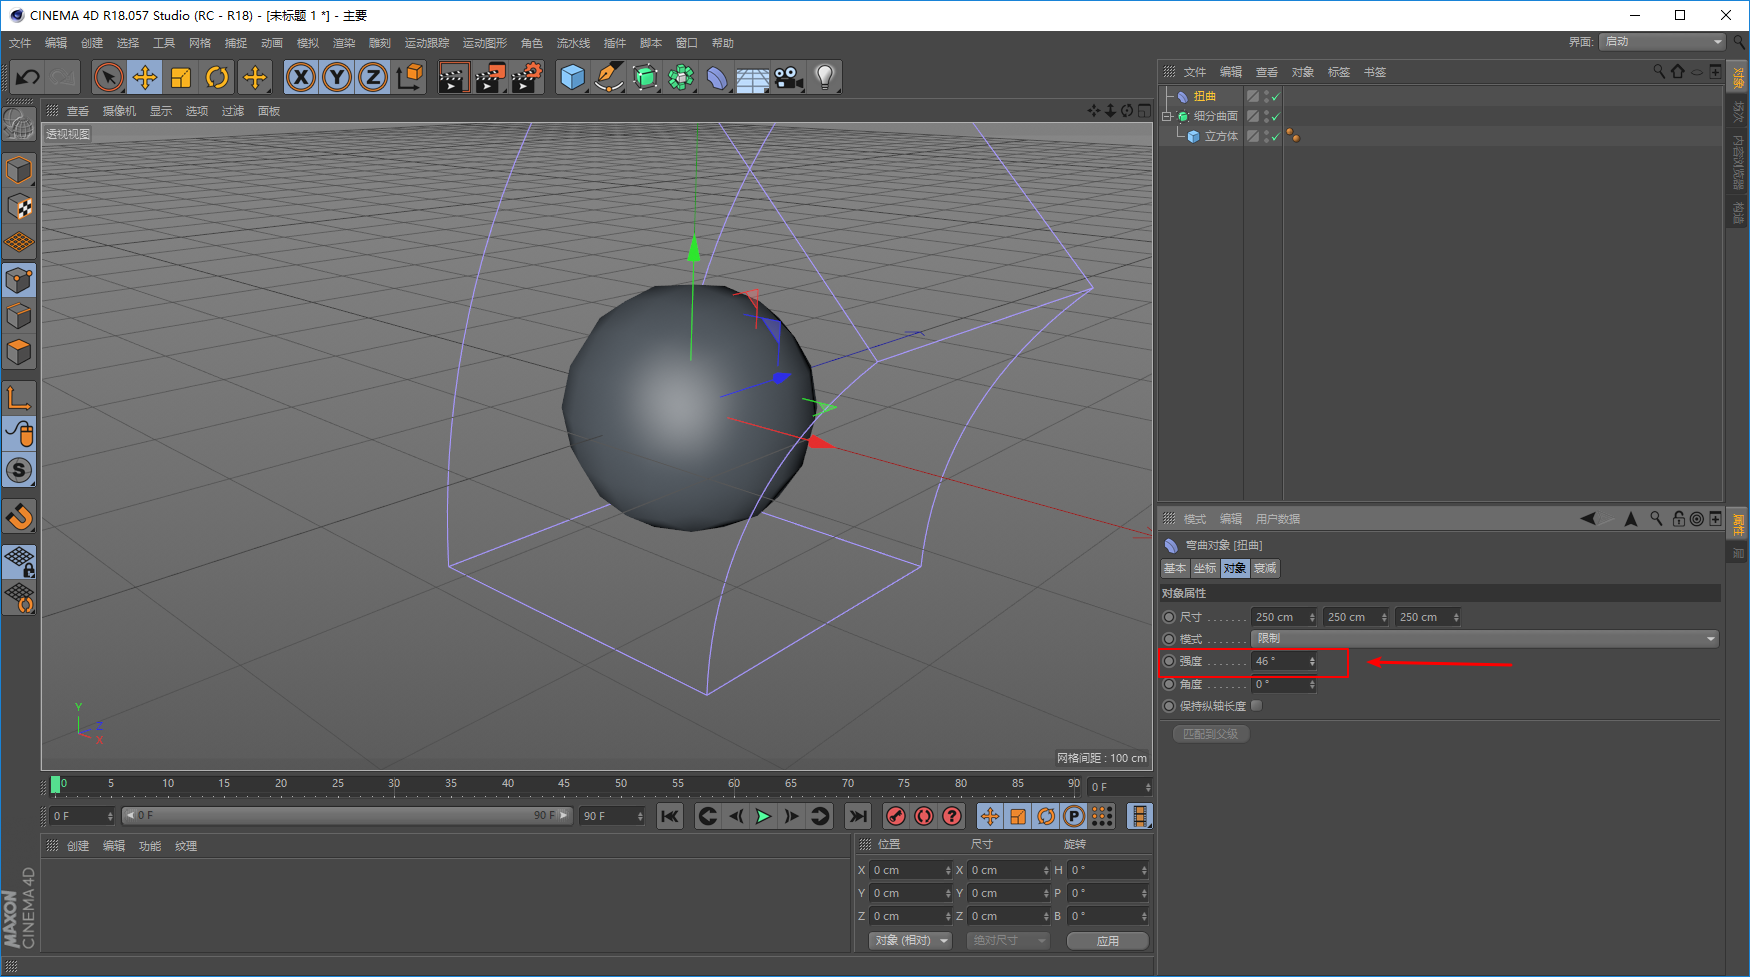
Task: Select the Texture mode icon
Action: [x=19, y=207]
